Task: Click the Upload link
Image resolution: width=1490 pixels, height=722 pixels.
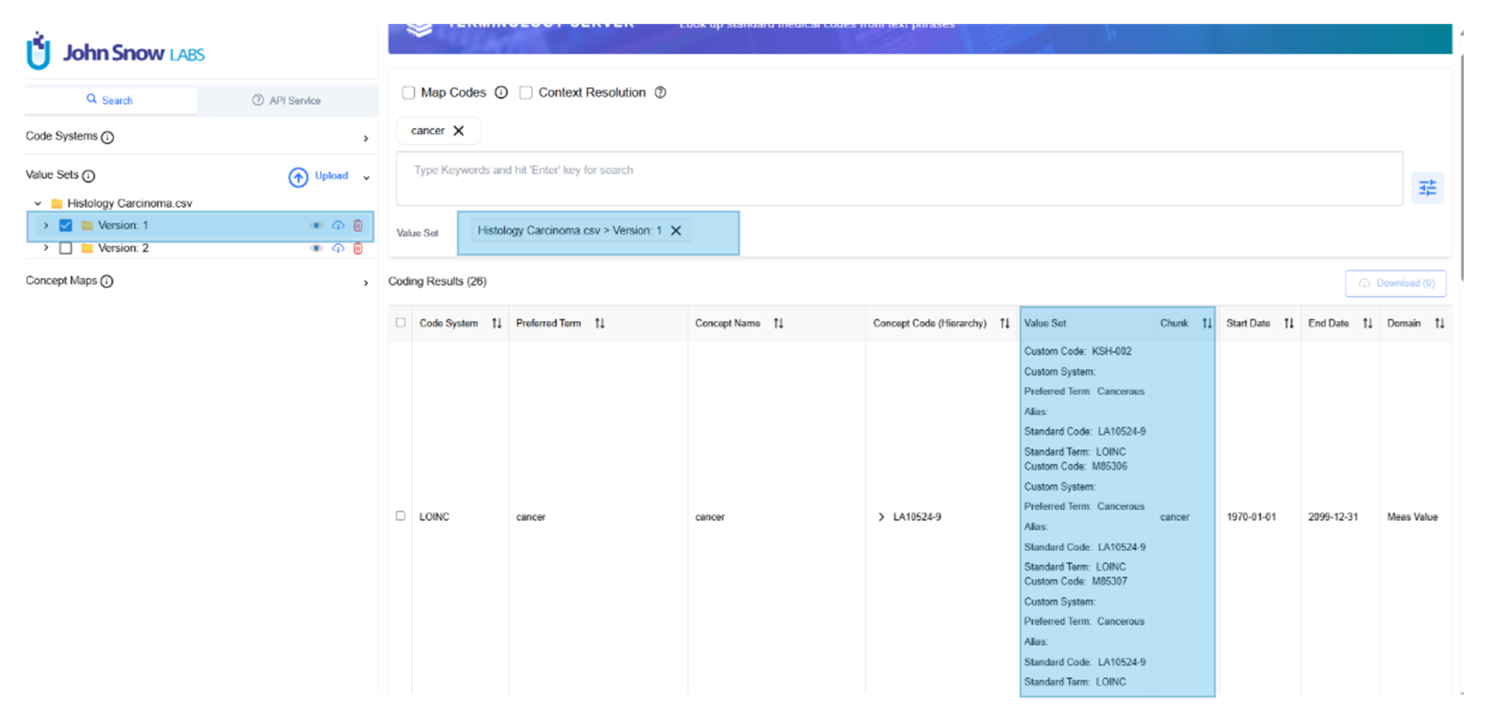Action: point(332,176)
